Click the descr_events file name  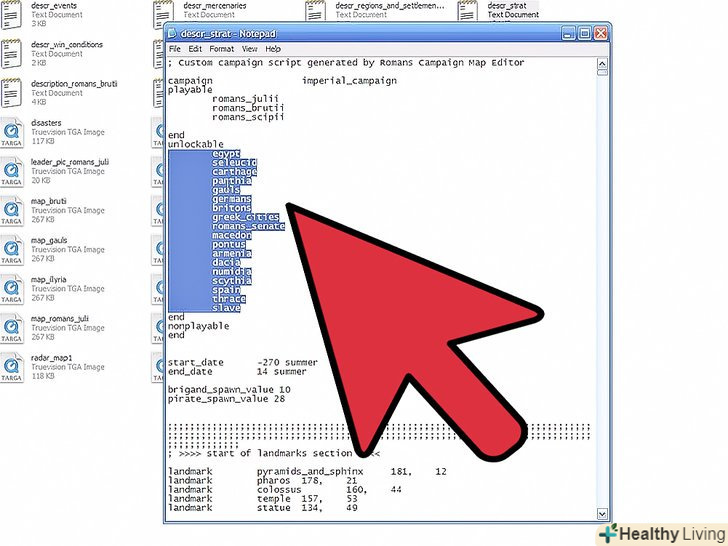coord(54,6)
